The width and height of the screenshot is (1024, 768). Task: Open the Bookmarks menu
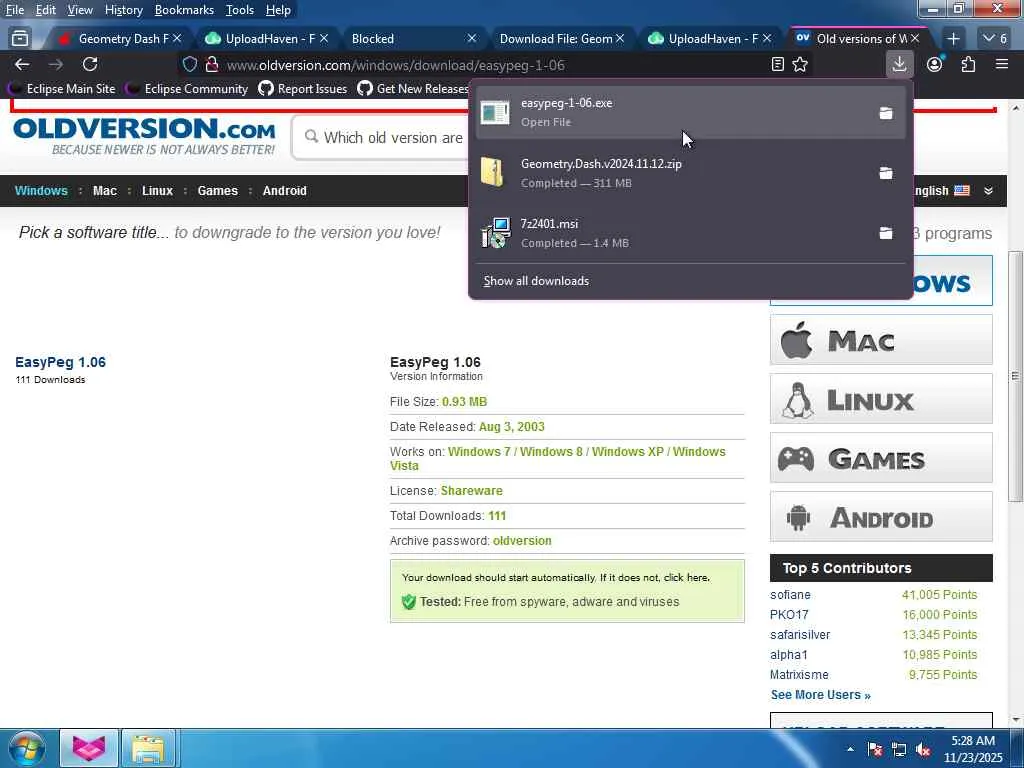point(184,10)
